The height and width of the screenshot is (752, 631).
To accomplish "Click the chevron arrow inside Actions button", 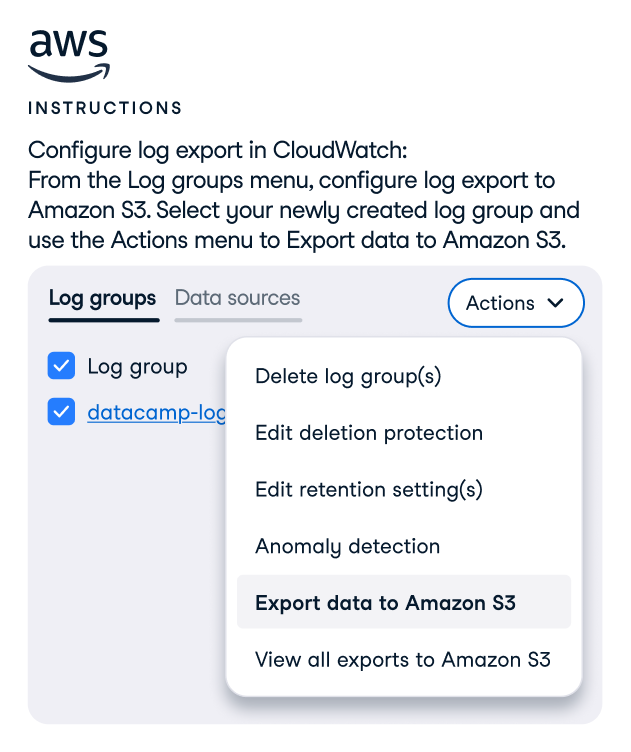I will pos(556,304).
